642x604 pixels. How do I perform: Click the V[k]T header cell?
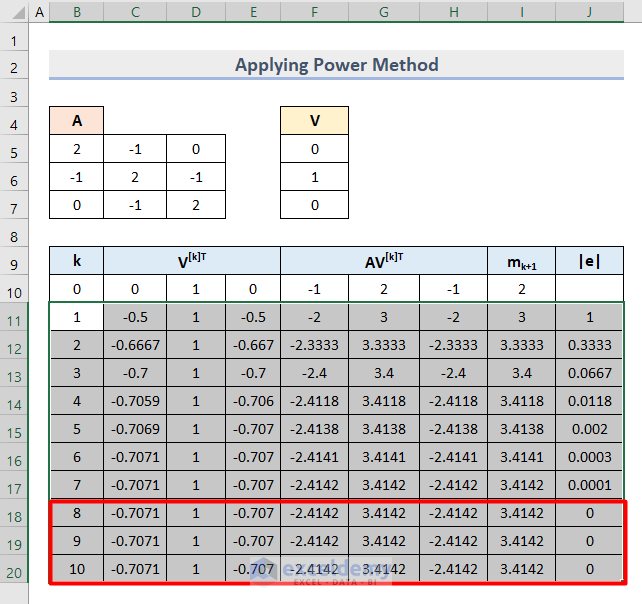[192, 260]
